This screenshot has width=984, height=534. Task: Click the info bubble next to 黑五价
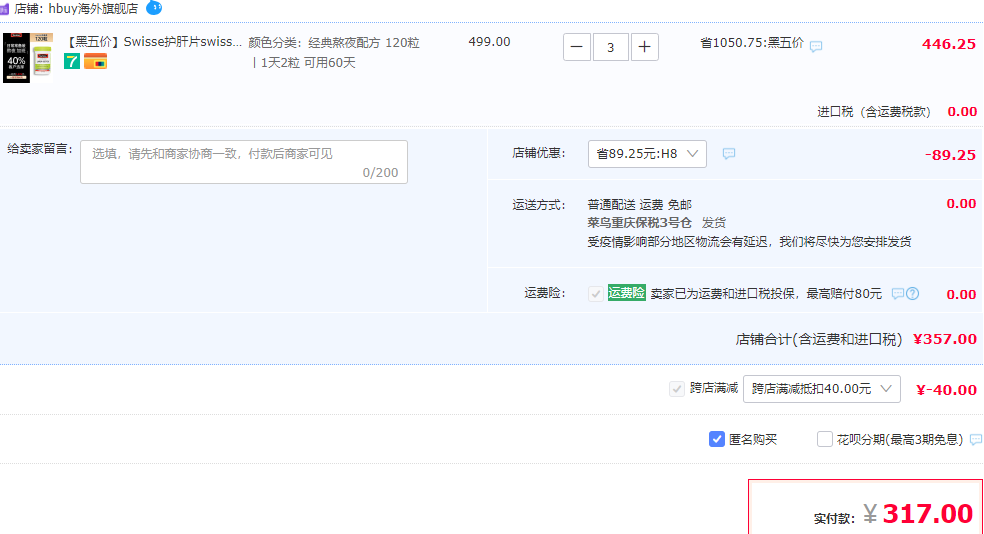816,46
